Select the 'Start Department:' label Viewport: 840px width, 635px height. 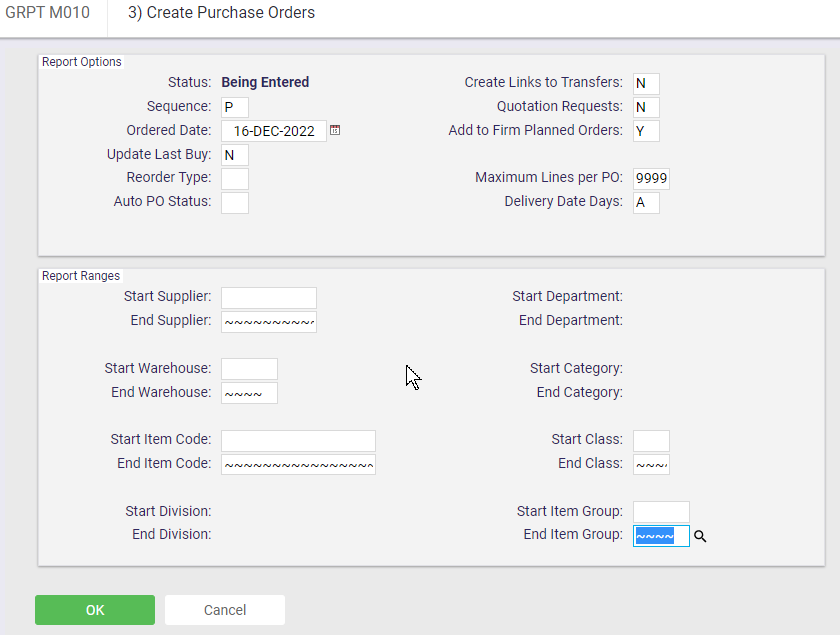[567, 296]
